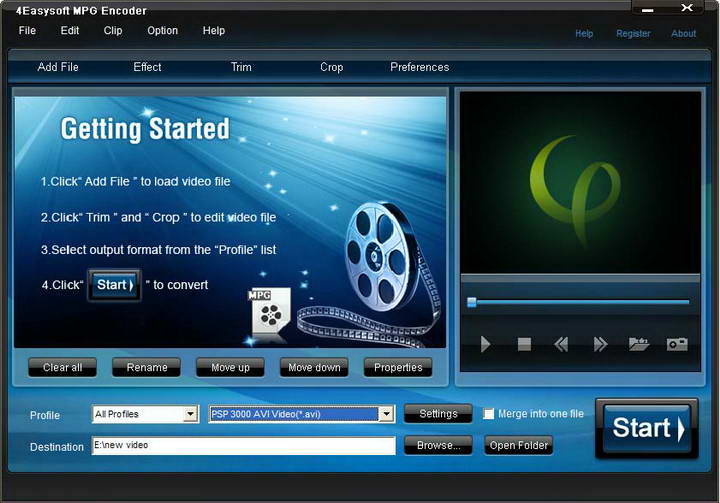Select Trim in the toolbar

241,67
